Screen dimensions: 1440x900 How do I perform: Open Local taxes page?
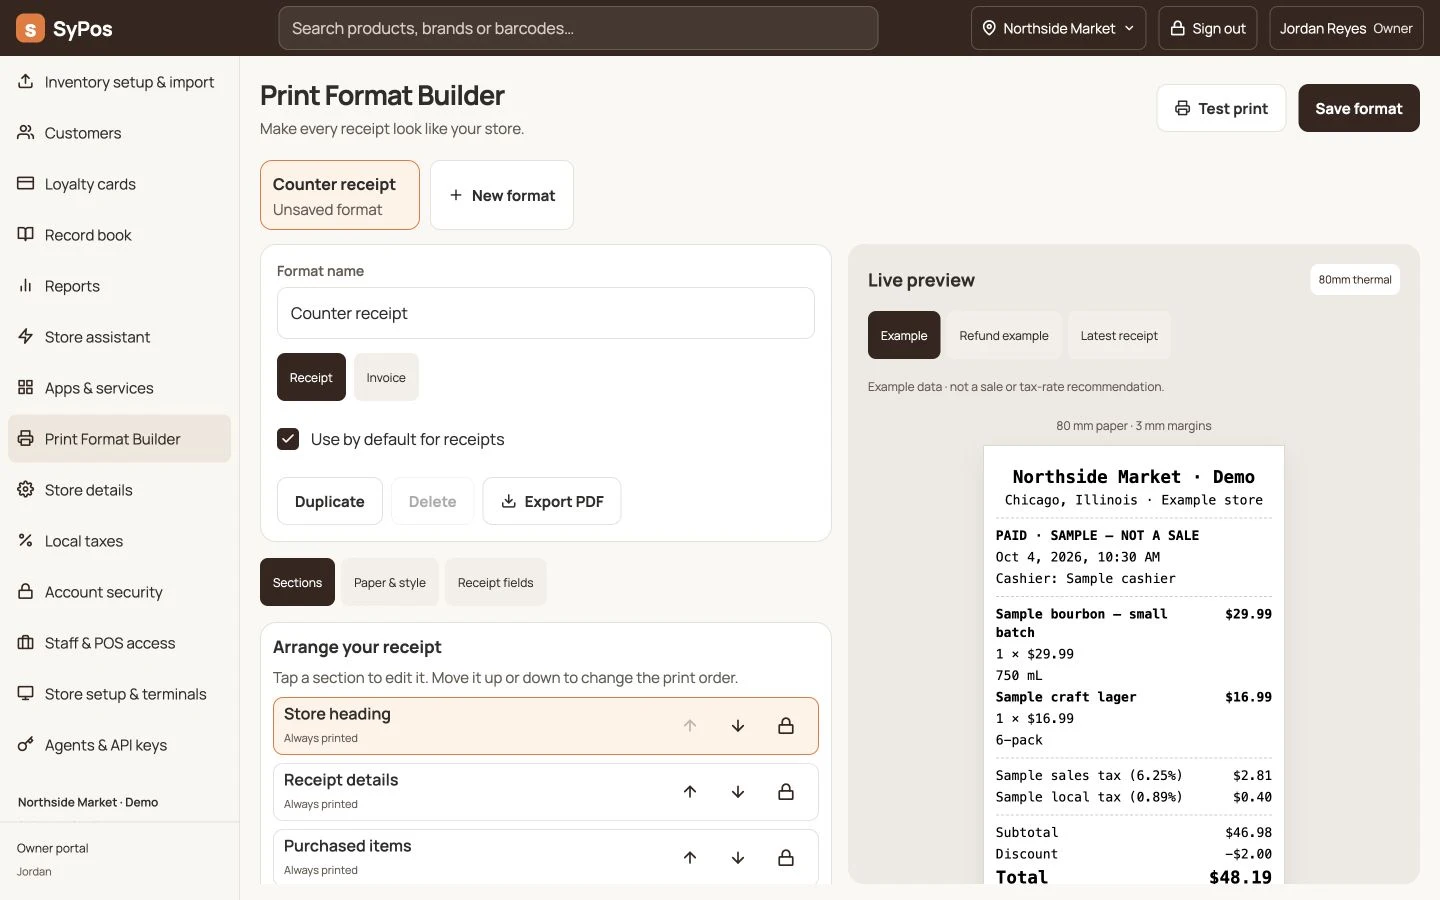pos(119,541)
